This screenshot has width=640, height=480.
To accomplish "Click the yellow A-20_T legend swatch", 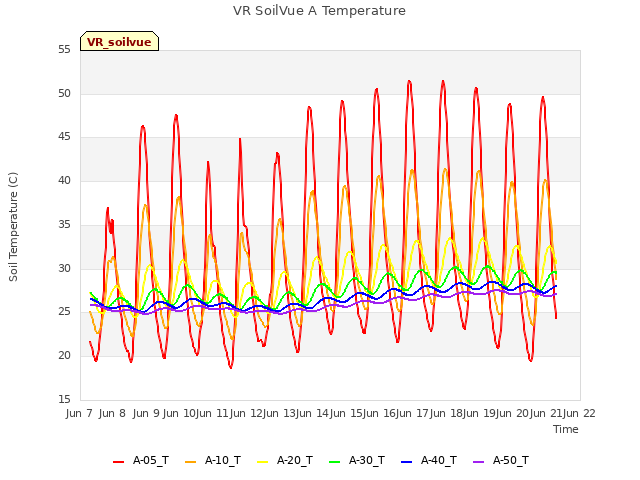I will coord(262,462).
